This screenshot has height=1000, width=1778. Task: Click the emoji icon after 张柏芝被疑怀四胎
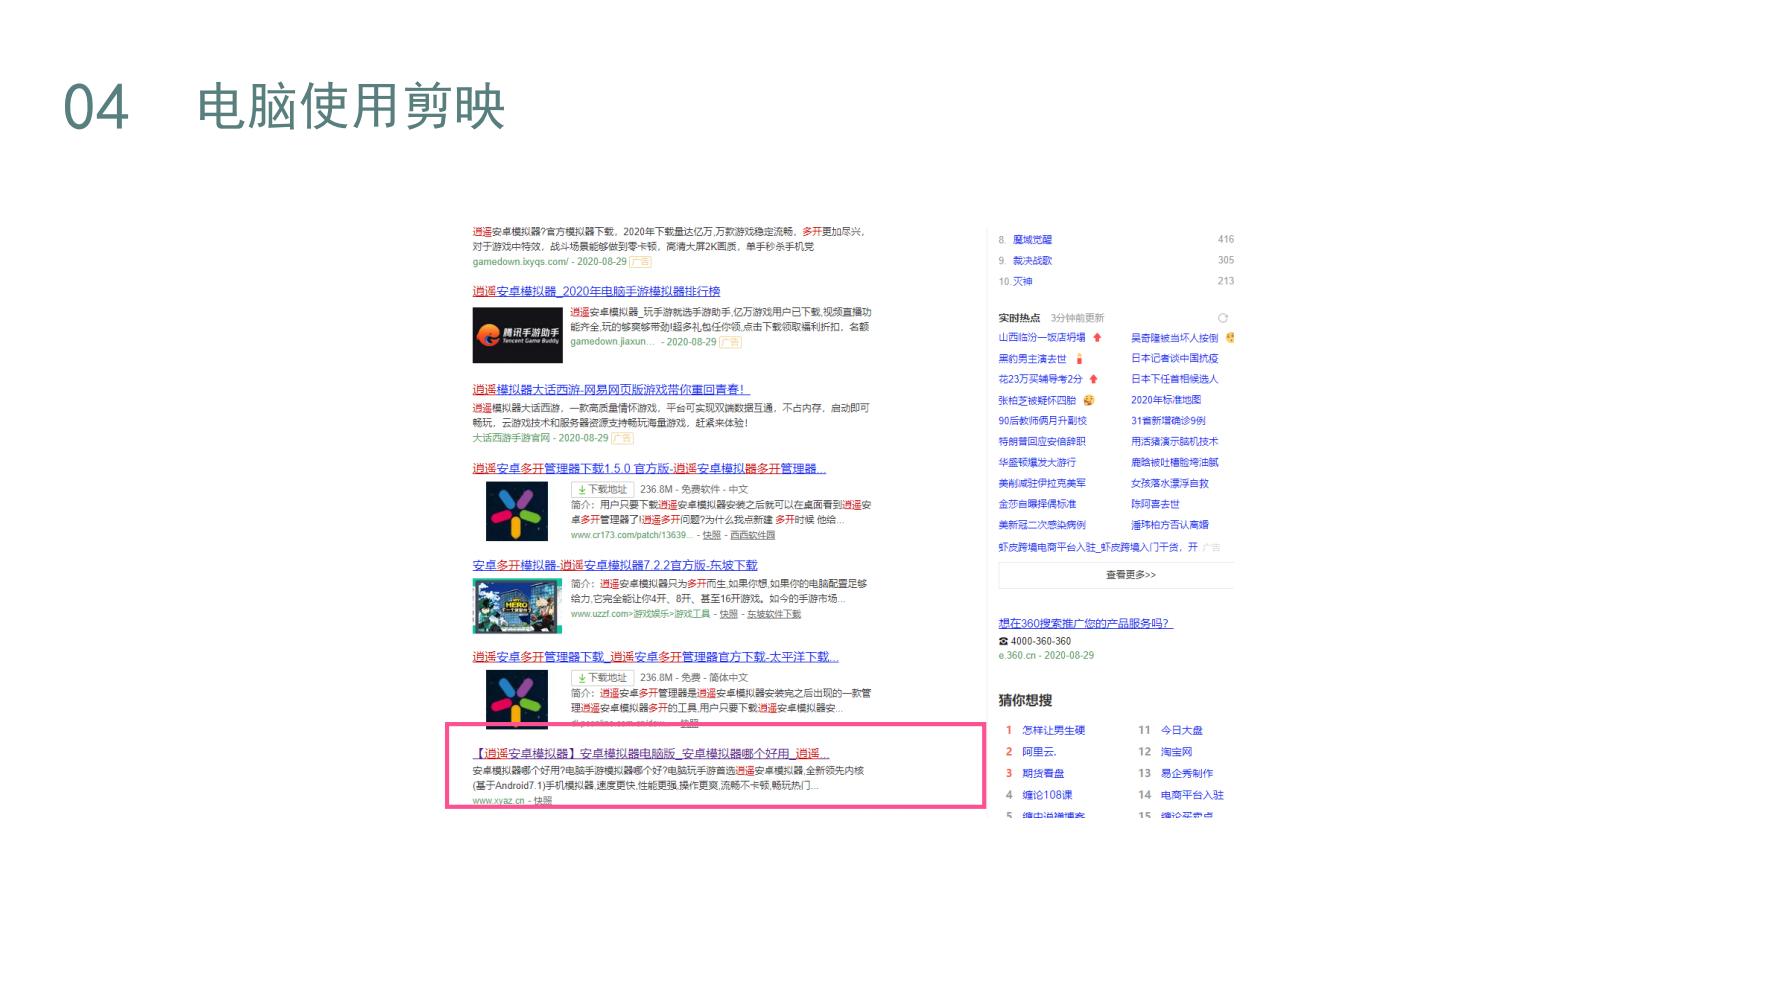1089,401
